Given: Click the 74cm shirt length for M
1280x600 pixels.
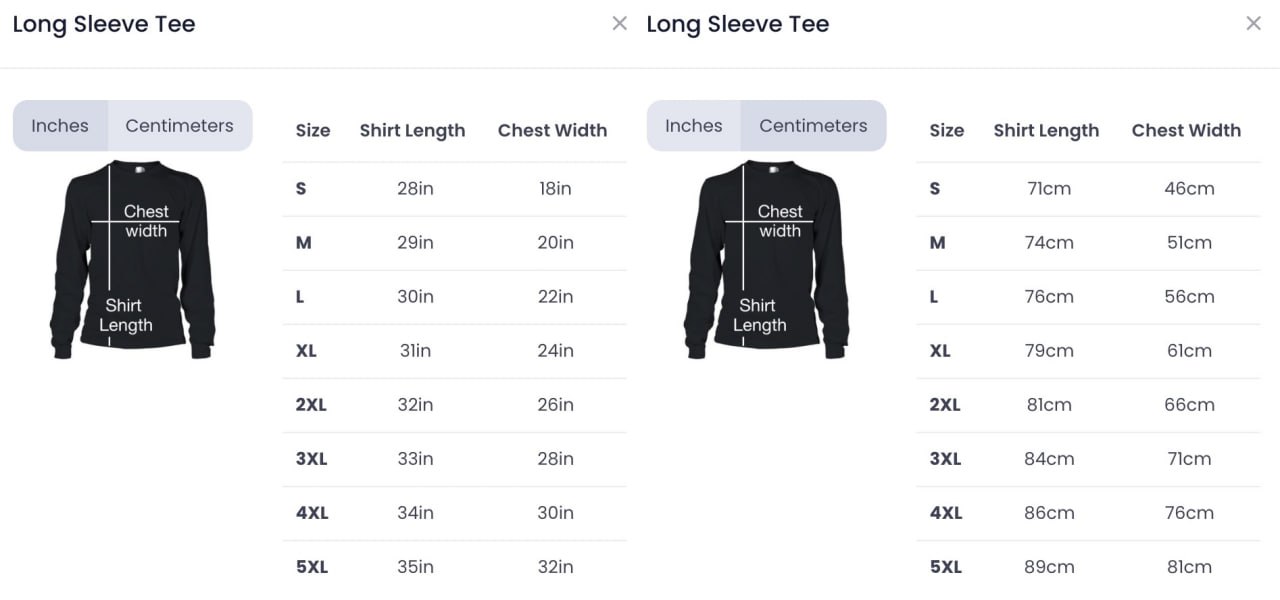Looking at the screenshot, I should [1049, 243].
